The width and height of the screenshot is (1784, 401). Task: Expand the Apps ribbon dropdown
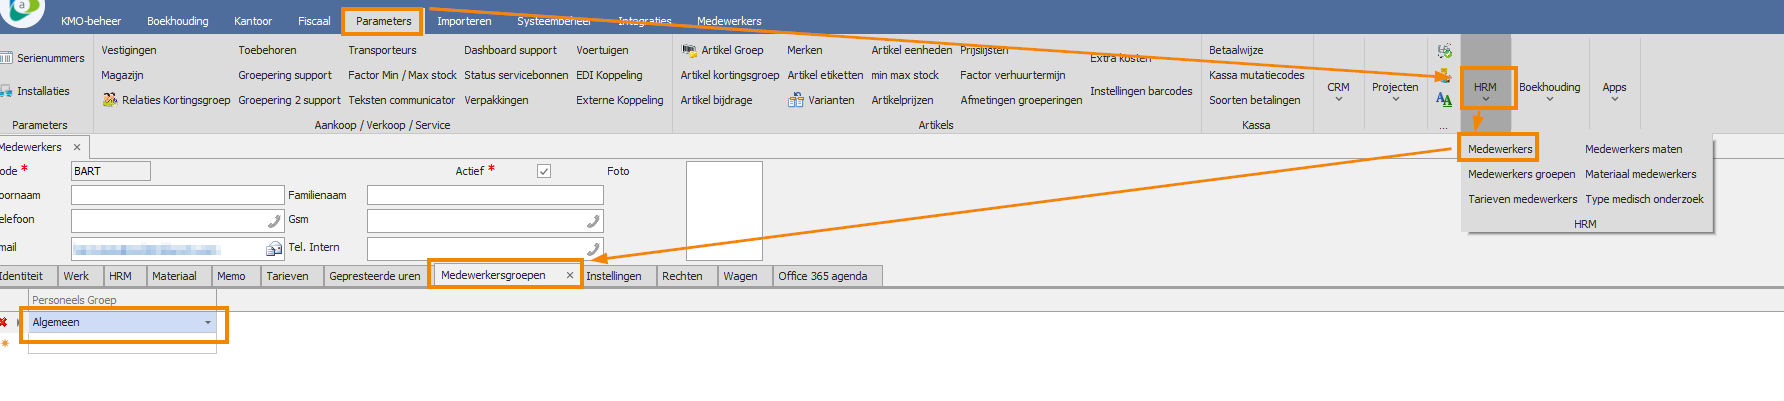(x=1614, y=92)
